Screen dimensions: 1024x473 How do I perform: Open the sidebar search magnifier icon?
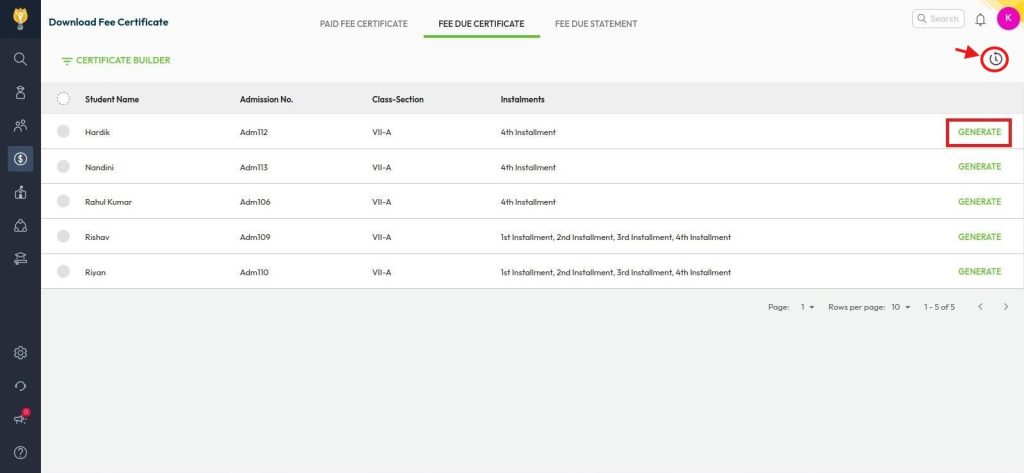tap(20, 59)
